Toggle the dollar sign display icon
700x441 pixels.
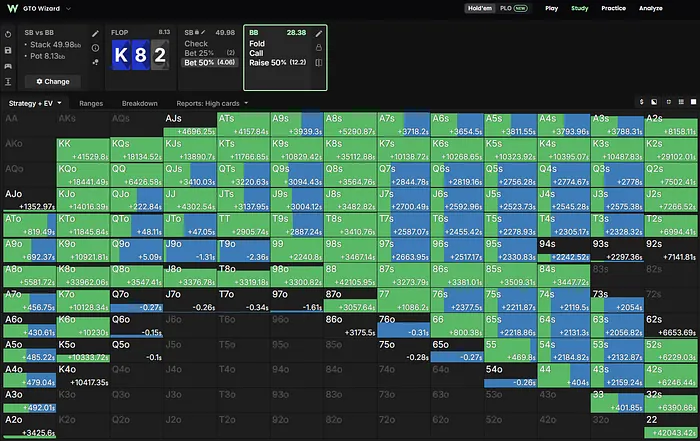(642, 102)
